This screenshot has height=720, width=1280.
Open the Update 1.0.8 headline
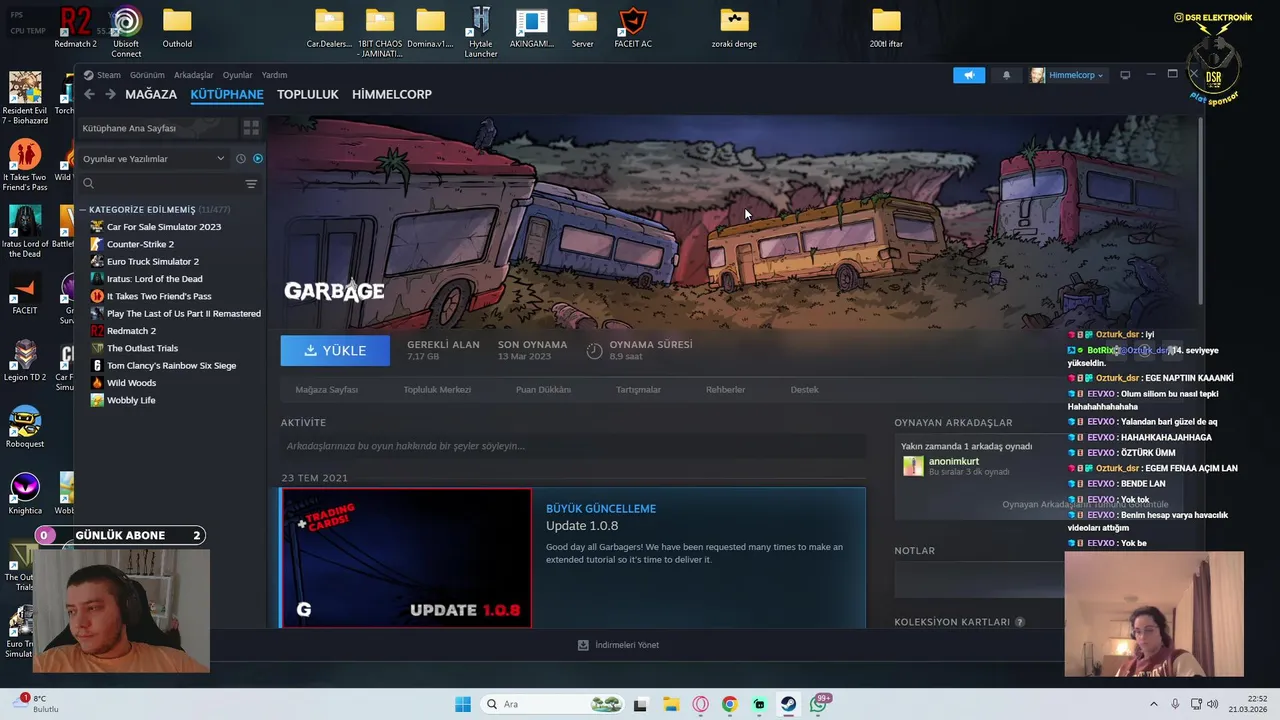click(582, 526)
